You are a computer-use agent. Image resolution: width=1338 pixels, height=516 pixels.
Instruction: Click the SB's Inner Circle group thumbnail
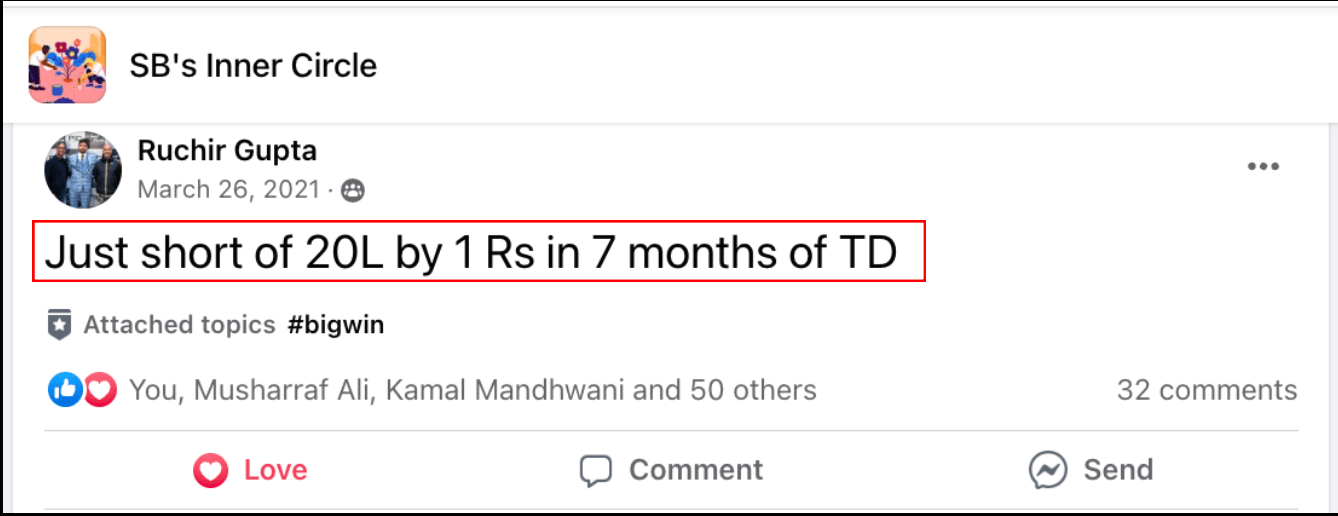click(68, 65)
